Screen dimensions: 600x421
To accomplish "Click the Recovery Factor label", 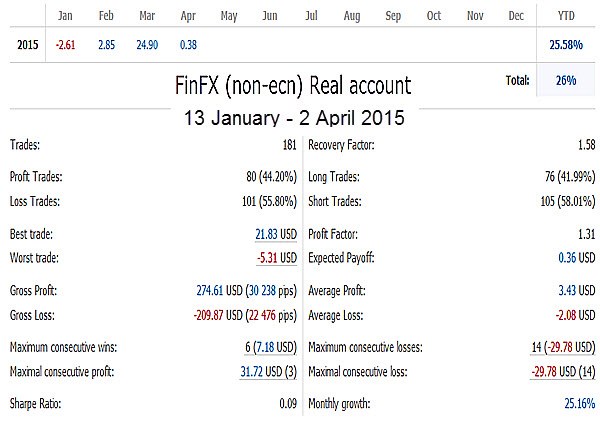I will (341, 145).
